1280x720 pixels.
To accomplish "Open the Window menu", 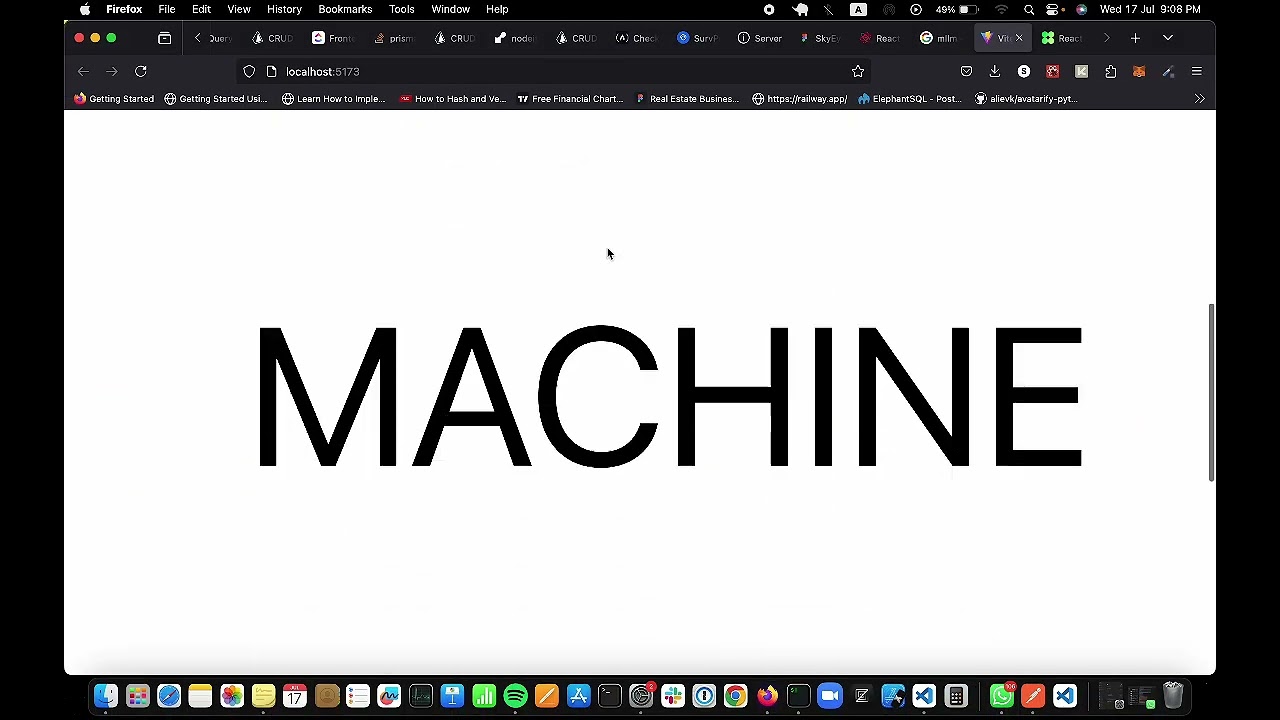I will [451, 9].
